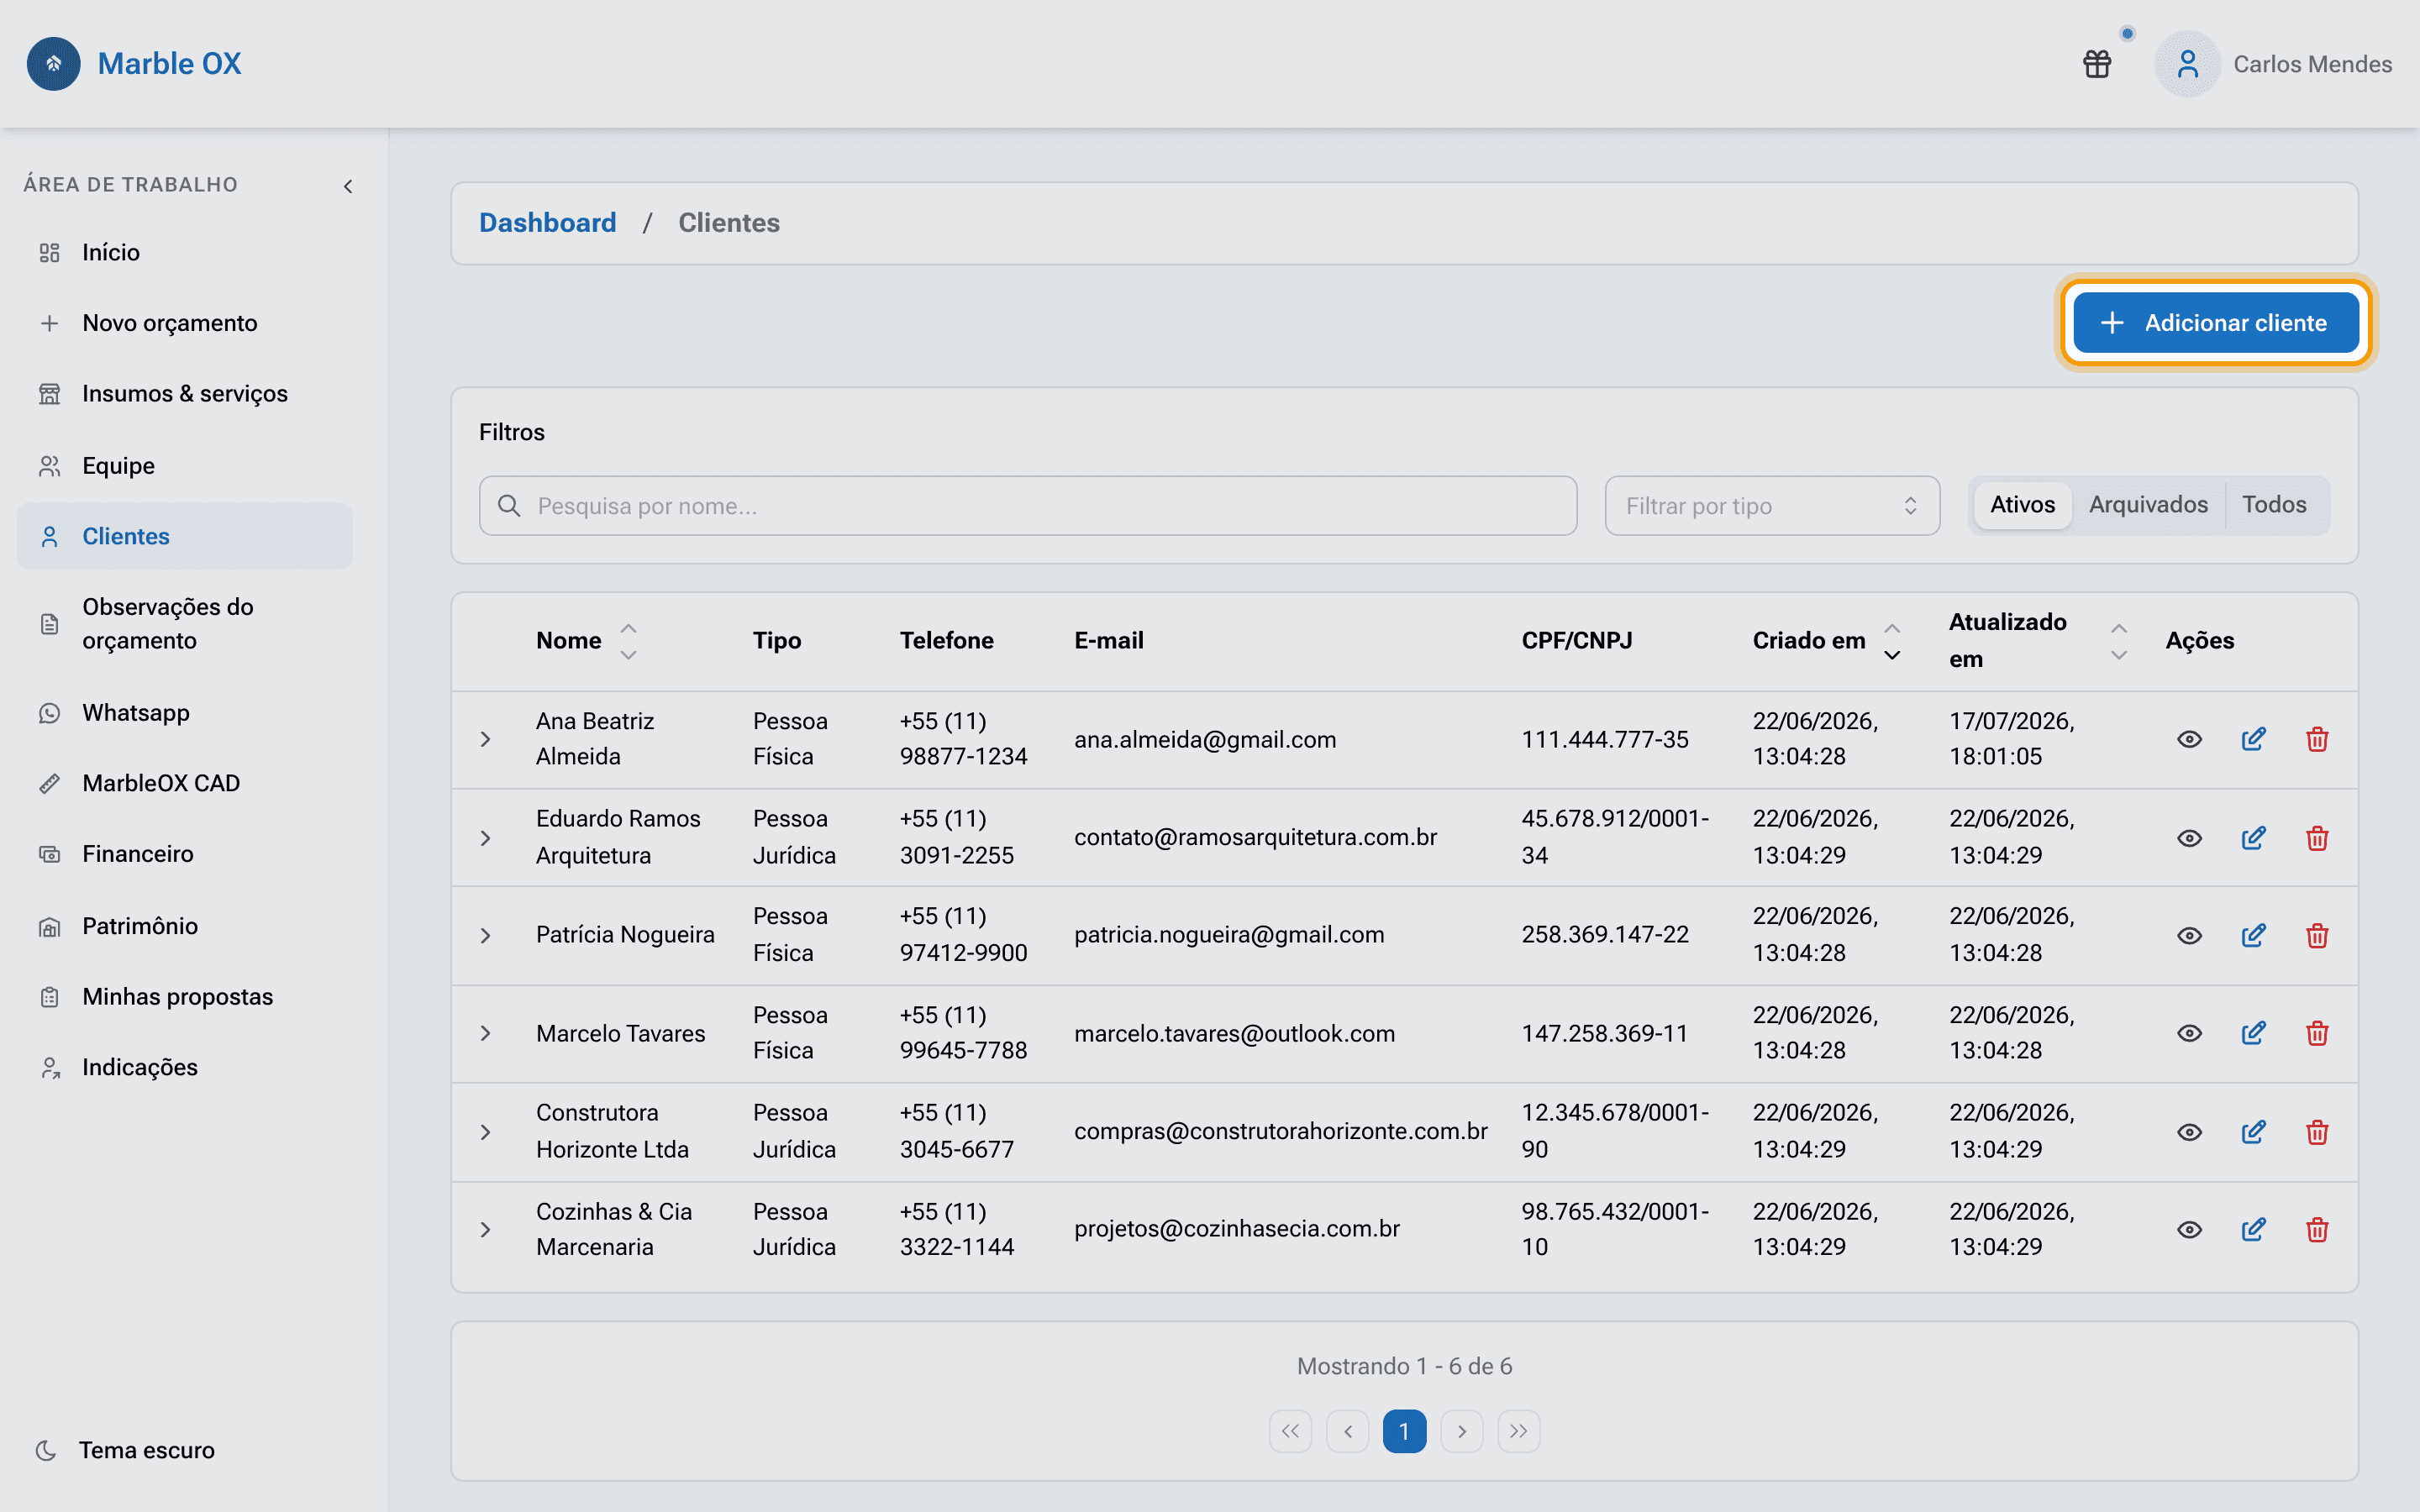Collapse the Área de Trabalho sidebar

(348, 186)
